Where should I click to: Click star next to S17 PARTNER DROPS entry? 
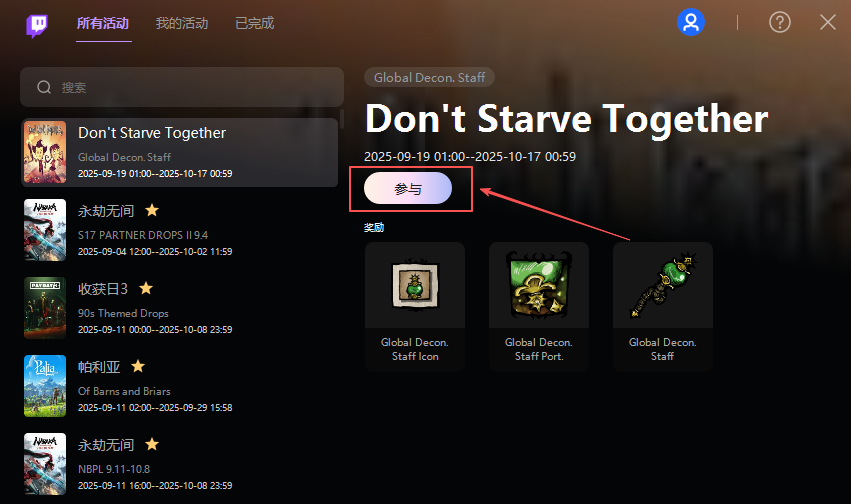(x=152, y=210)
